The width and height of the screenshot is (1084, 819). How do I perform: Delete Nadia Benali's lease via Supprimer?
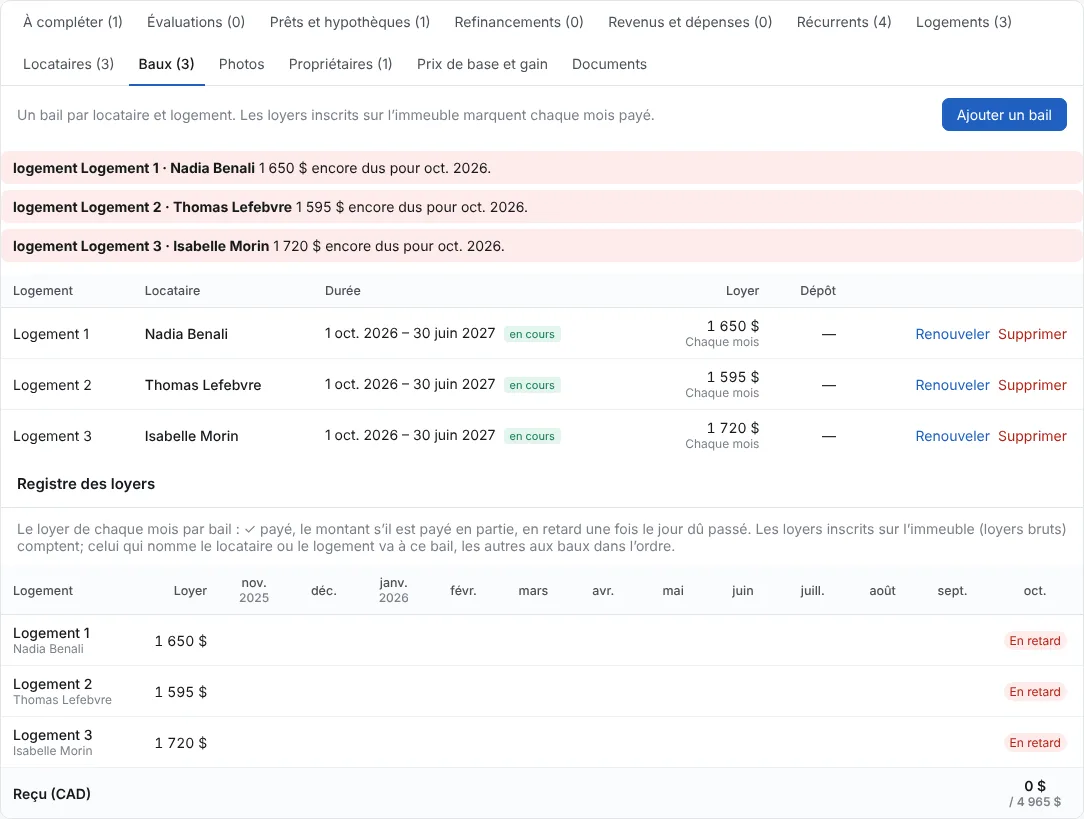(1032, 334)
